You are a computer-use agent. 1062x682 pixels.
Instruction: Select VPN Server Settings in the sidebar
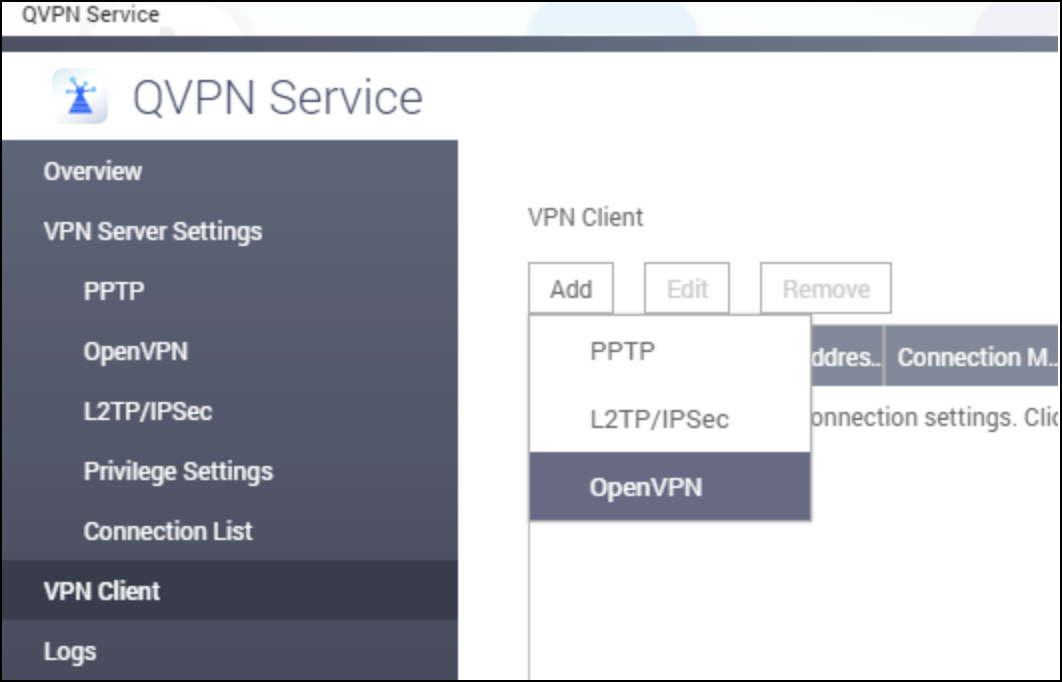[152, 231]
